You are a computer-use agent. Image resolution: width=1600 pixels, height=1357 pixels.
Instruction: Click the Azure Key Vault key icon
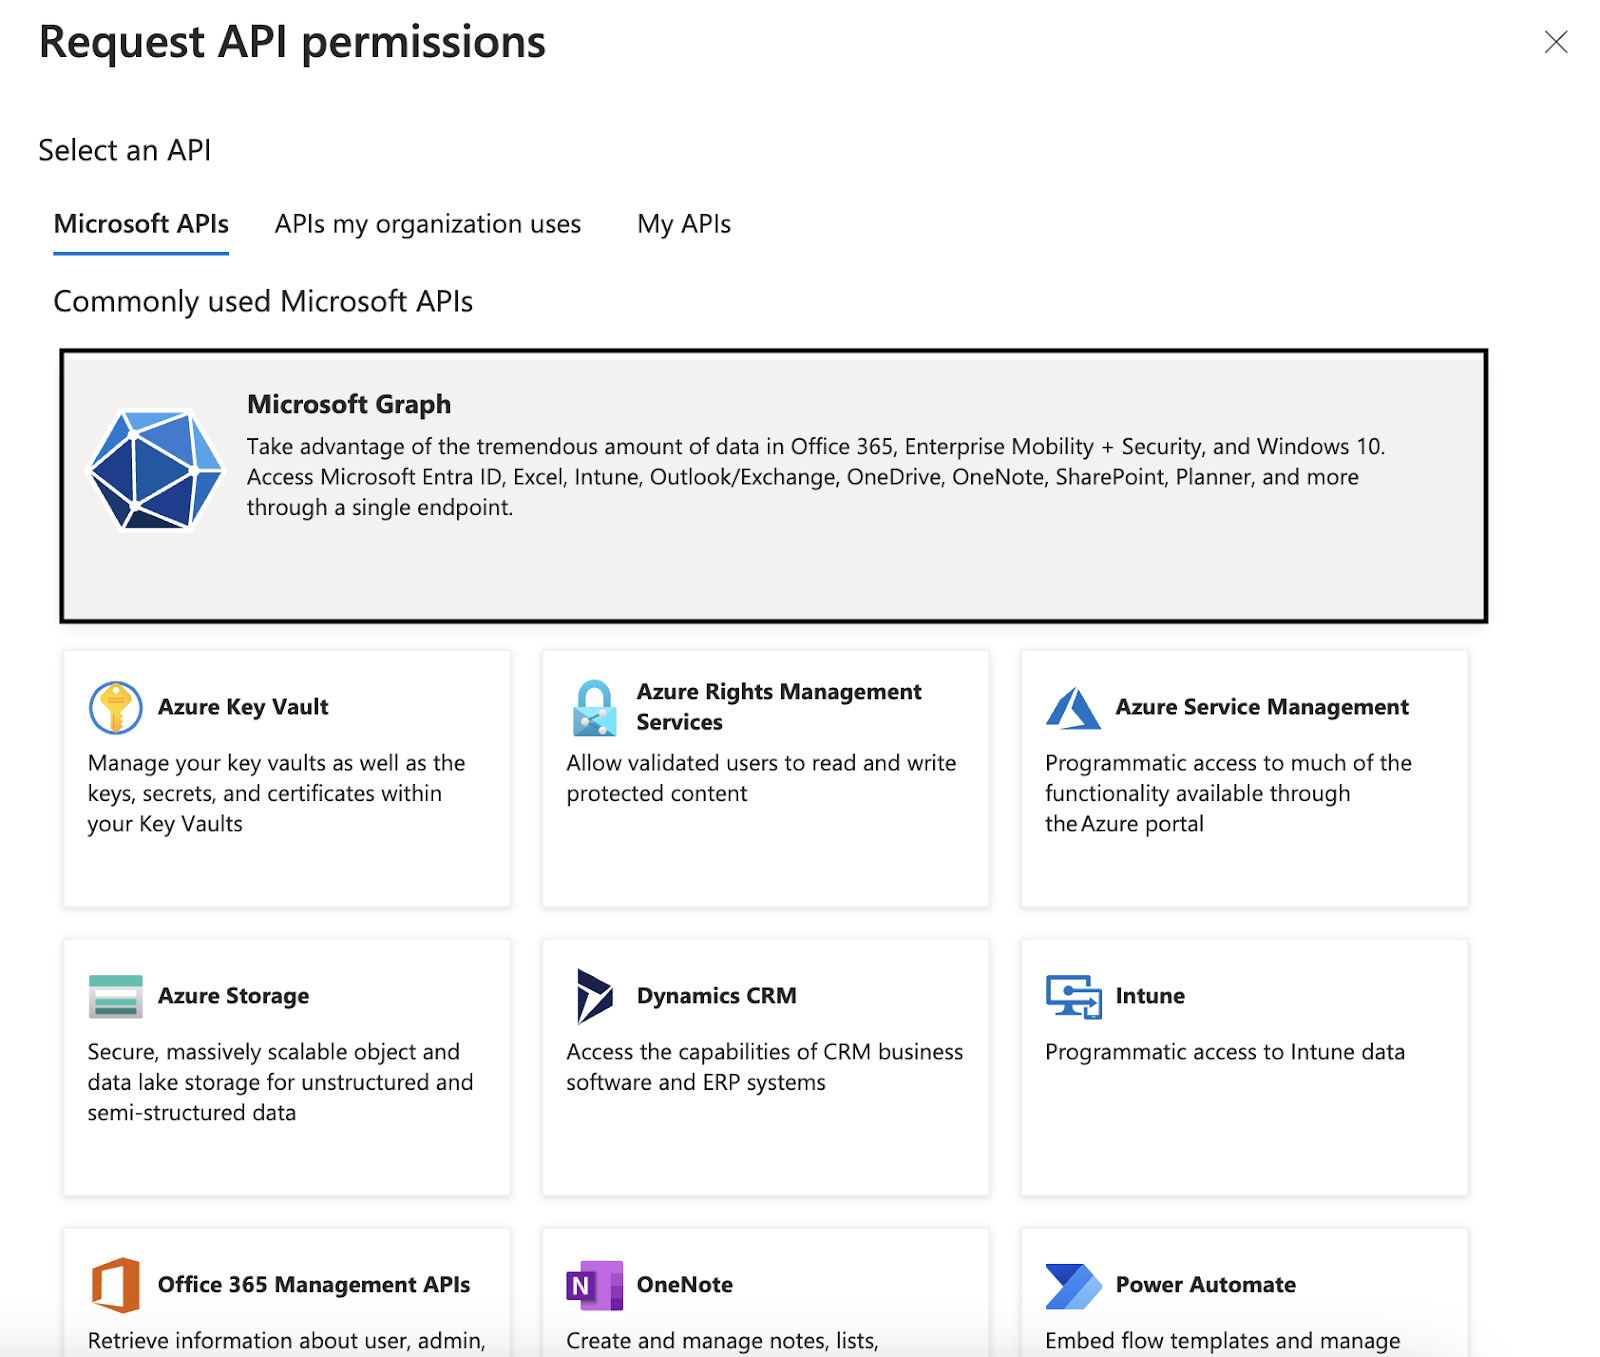coord(115,707)
